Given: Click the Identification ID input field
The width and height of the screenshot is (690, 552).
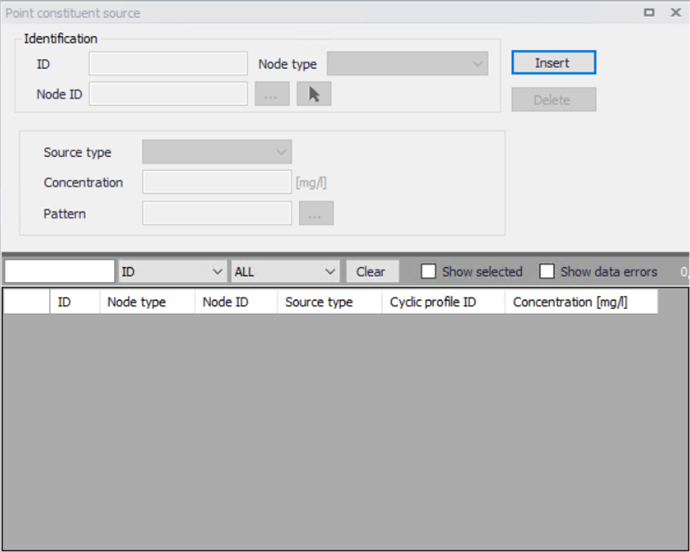Looking at the screenshot, I should (168, 64).
